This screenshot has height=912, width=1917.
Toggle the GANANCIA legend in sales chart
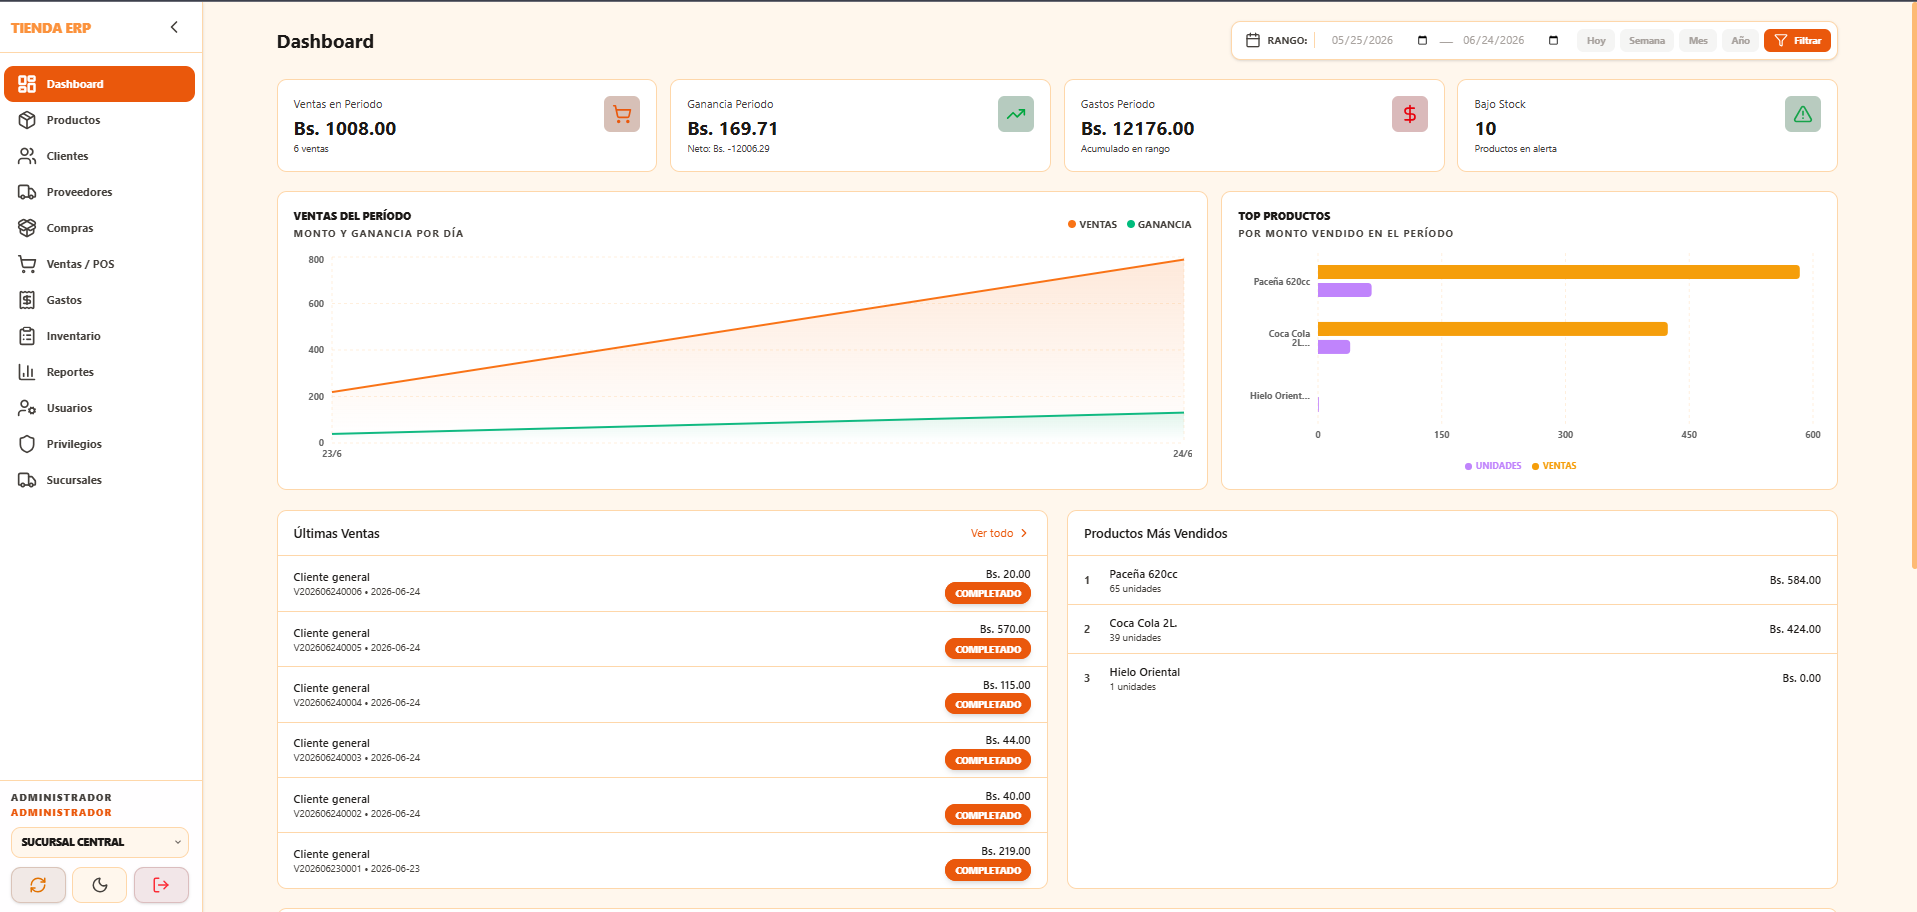click(1159, 225)
